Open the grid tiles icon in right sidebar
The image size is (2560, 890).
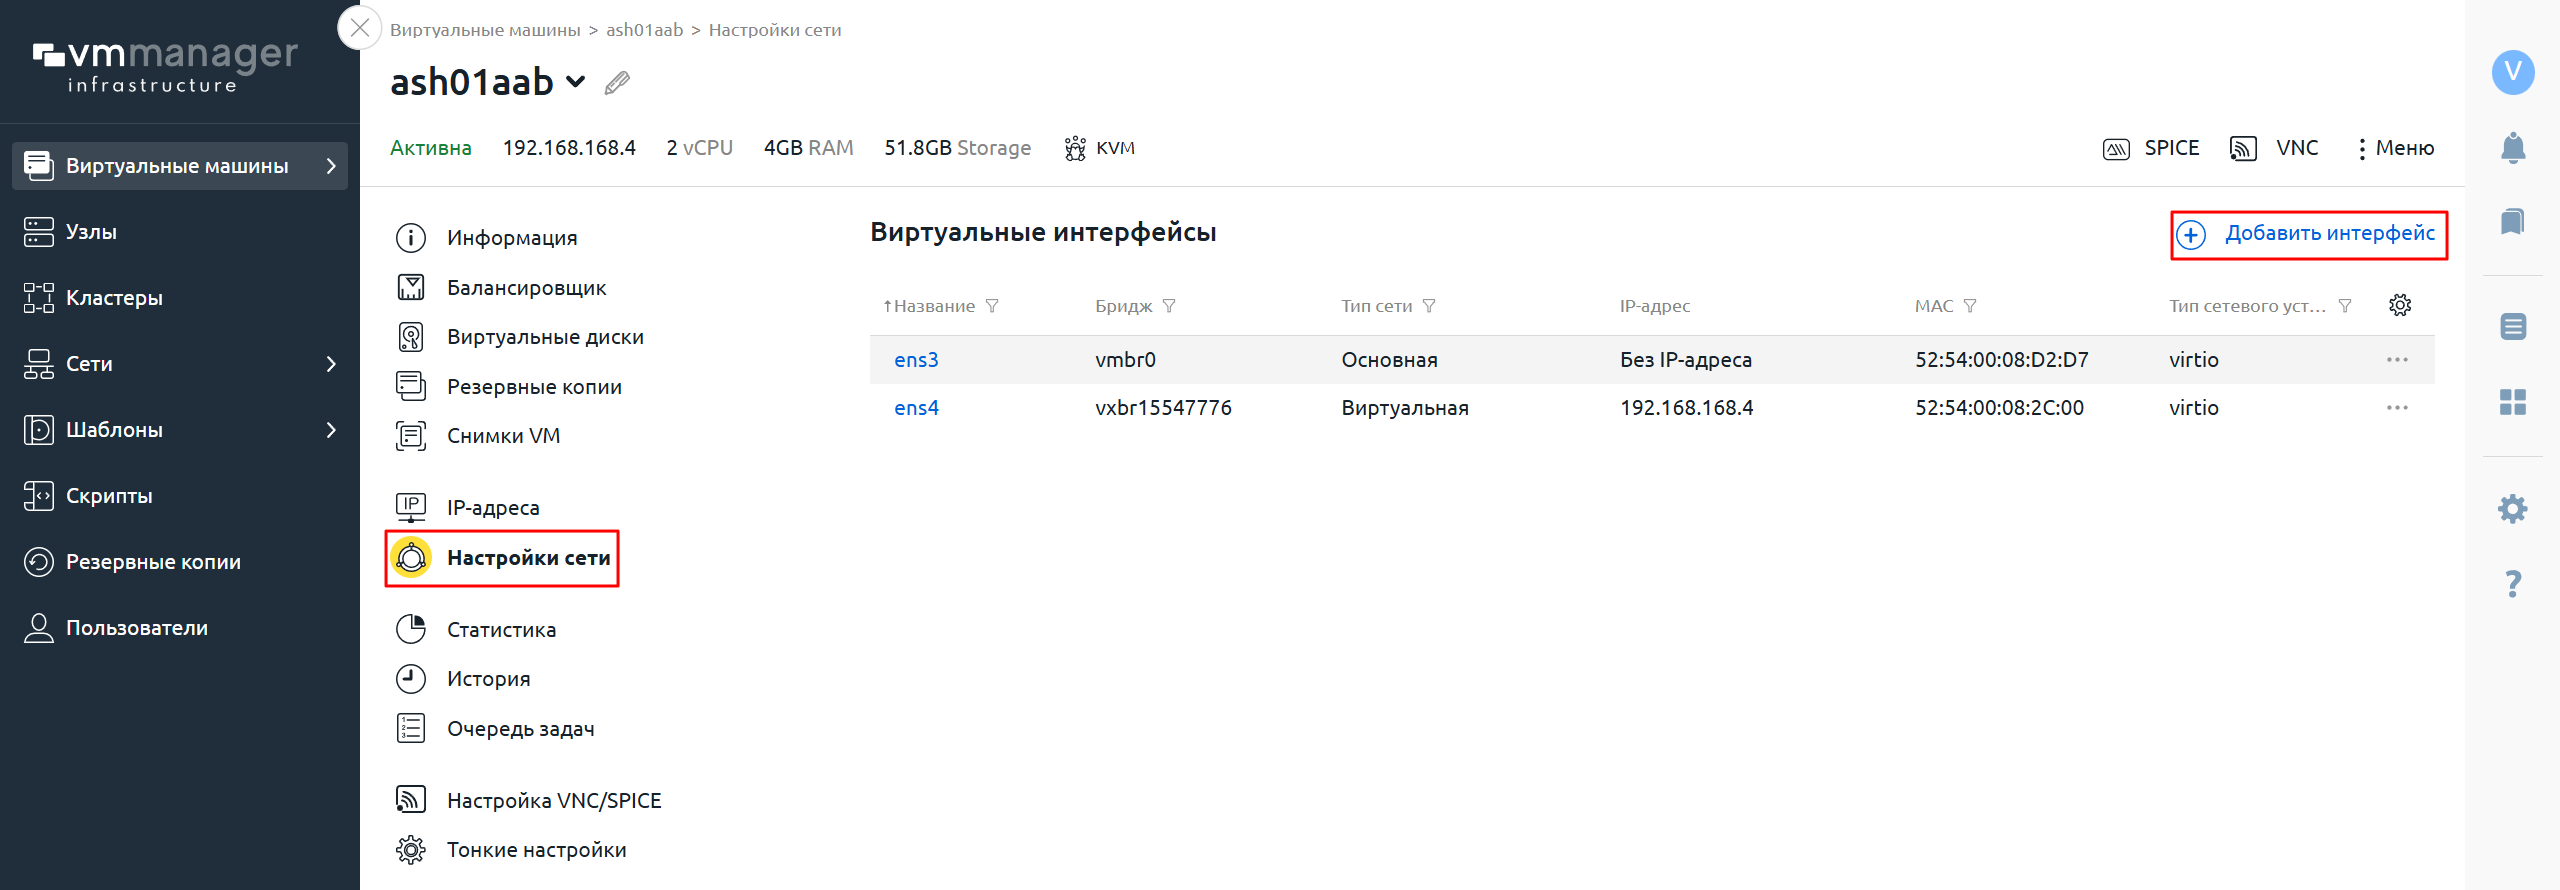2512,402
